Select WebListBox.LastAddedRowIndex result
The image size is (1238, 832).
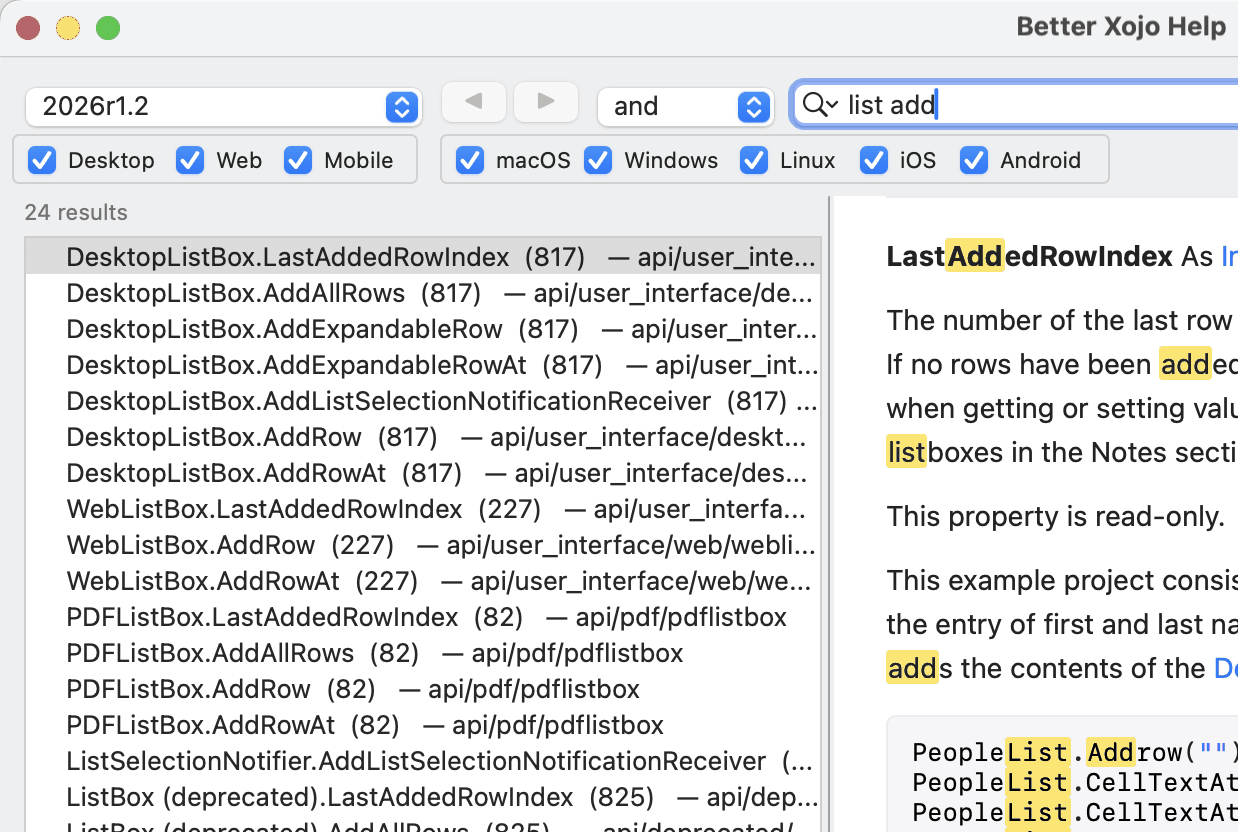click(x=423, y=509)
